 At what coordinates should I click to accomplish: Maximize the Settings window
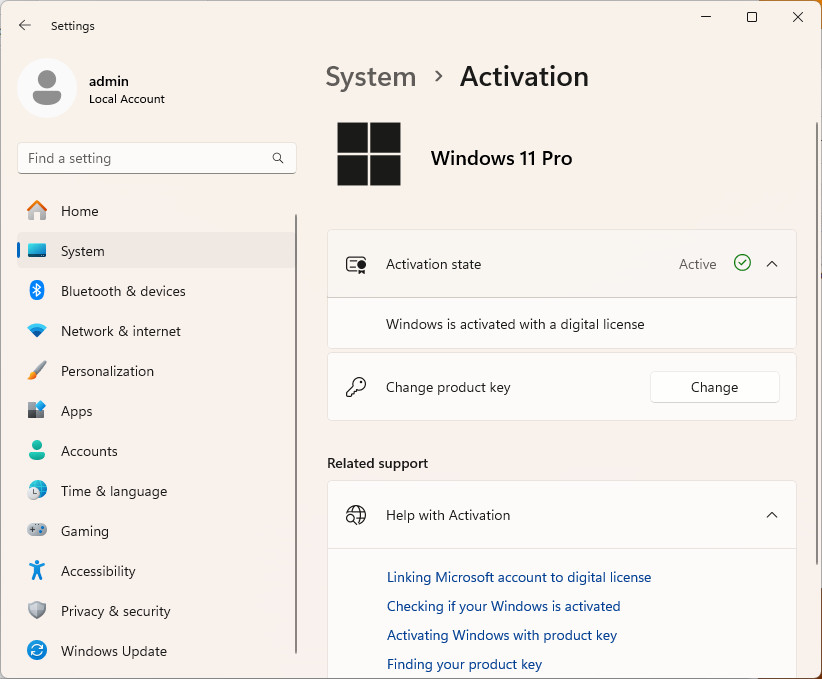[752, 17]
